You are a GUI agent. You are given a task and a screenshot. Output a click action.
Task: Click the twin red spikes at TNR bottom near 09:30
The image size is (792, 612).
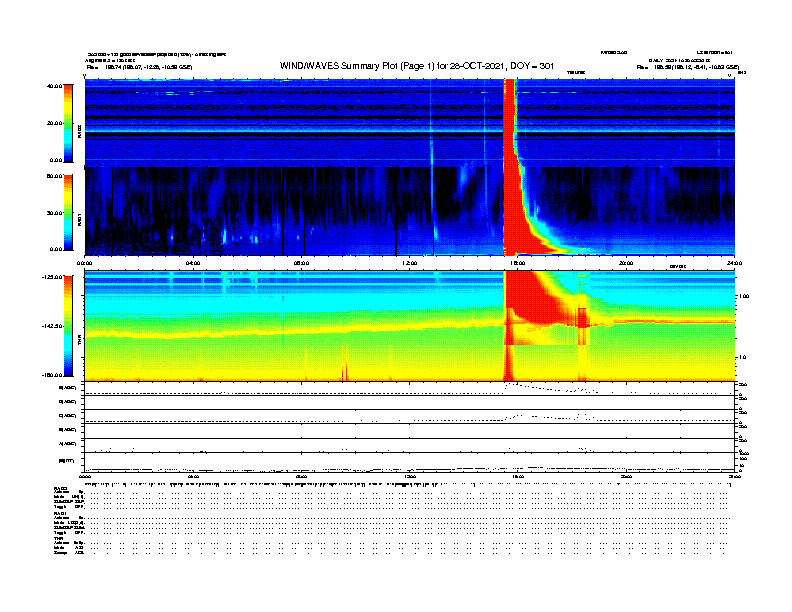(345, 371)
